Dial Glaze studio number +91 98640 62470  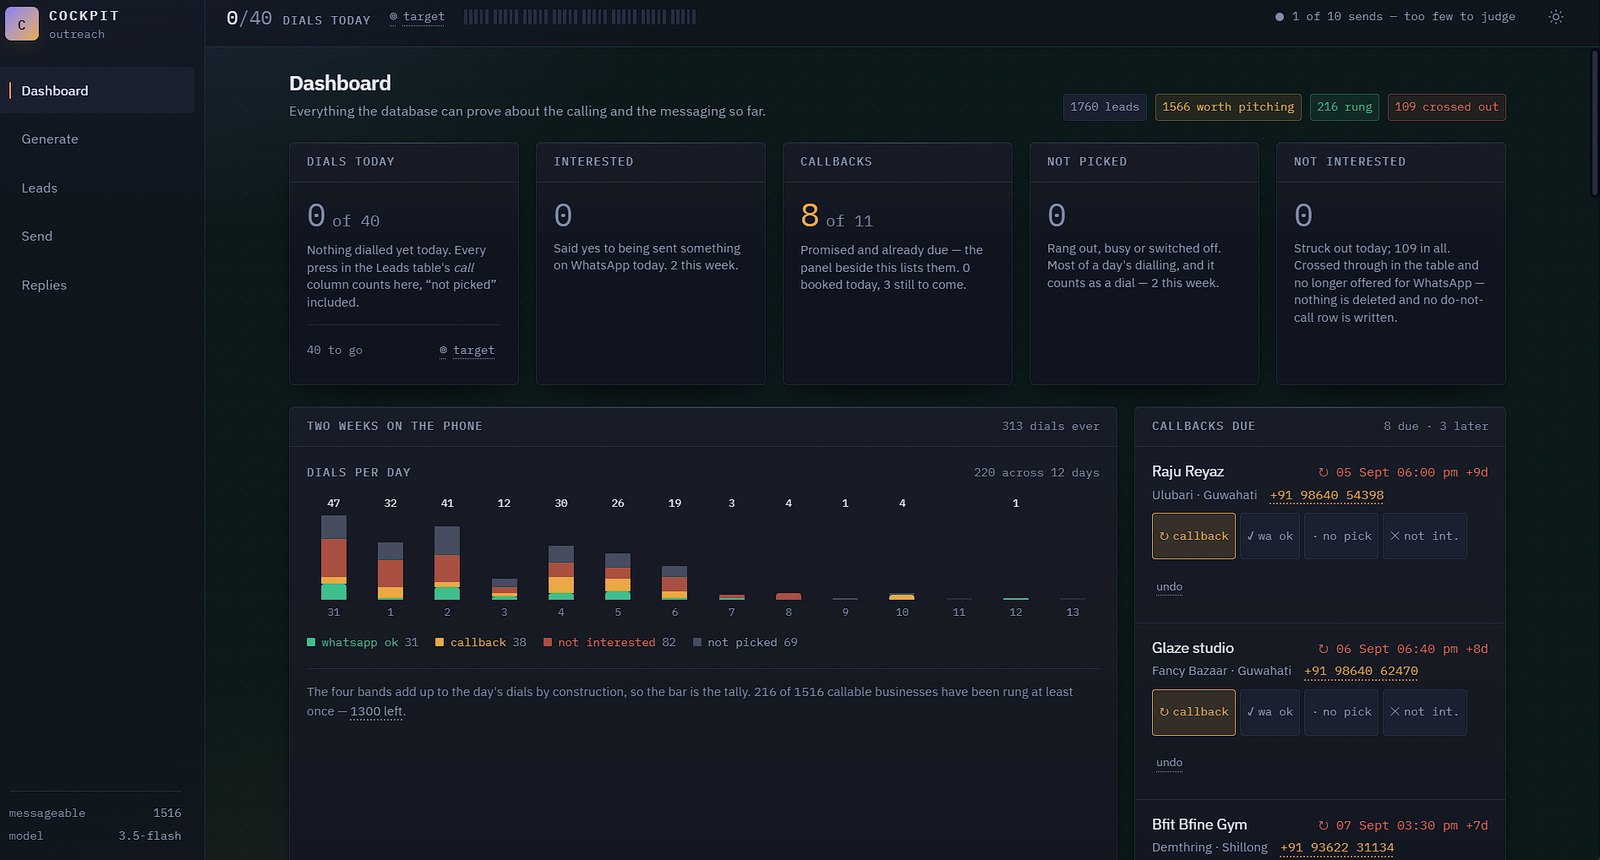(1361, 671)
